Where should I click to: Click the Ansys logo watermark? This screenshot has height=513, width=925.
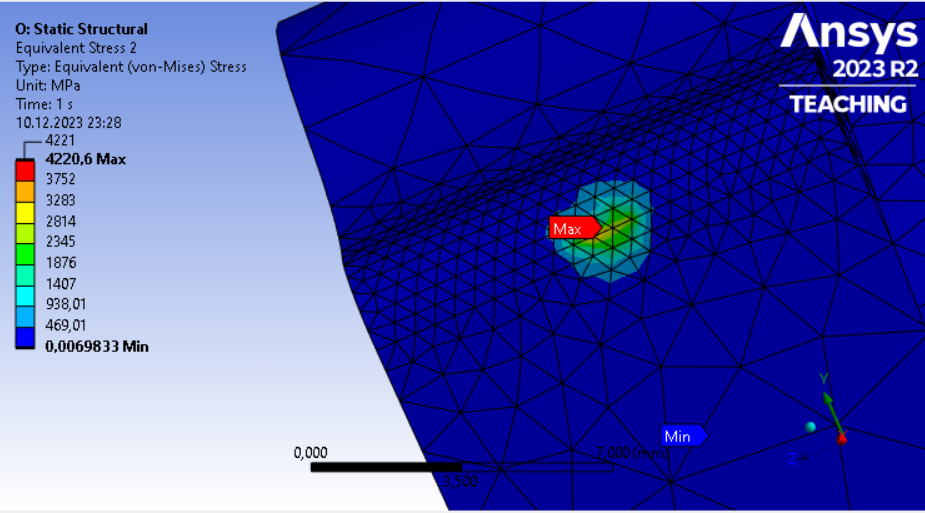click(849, 33)
